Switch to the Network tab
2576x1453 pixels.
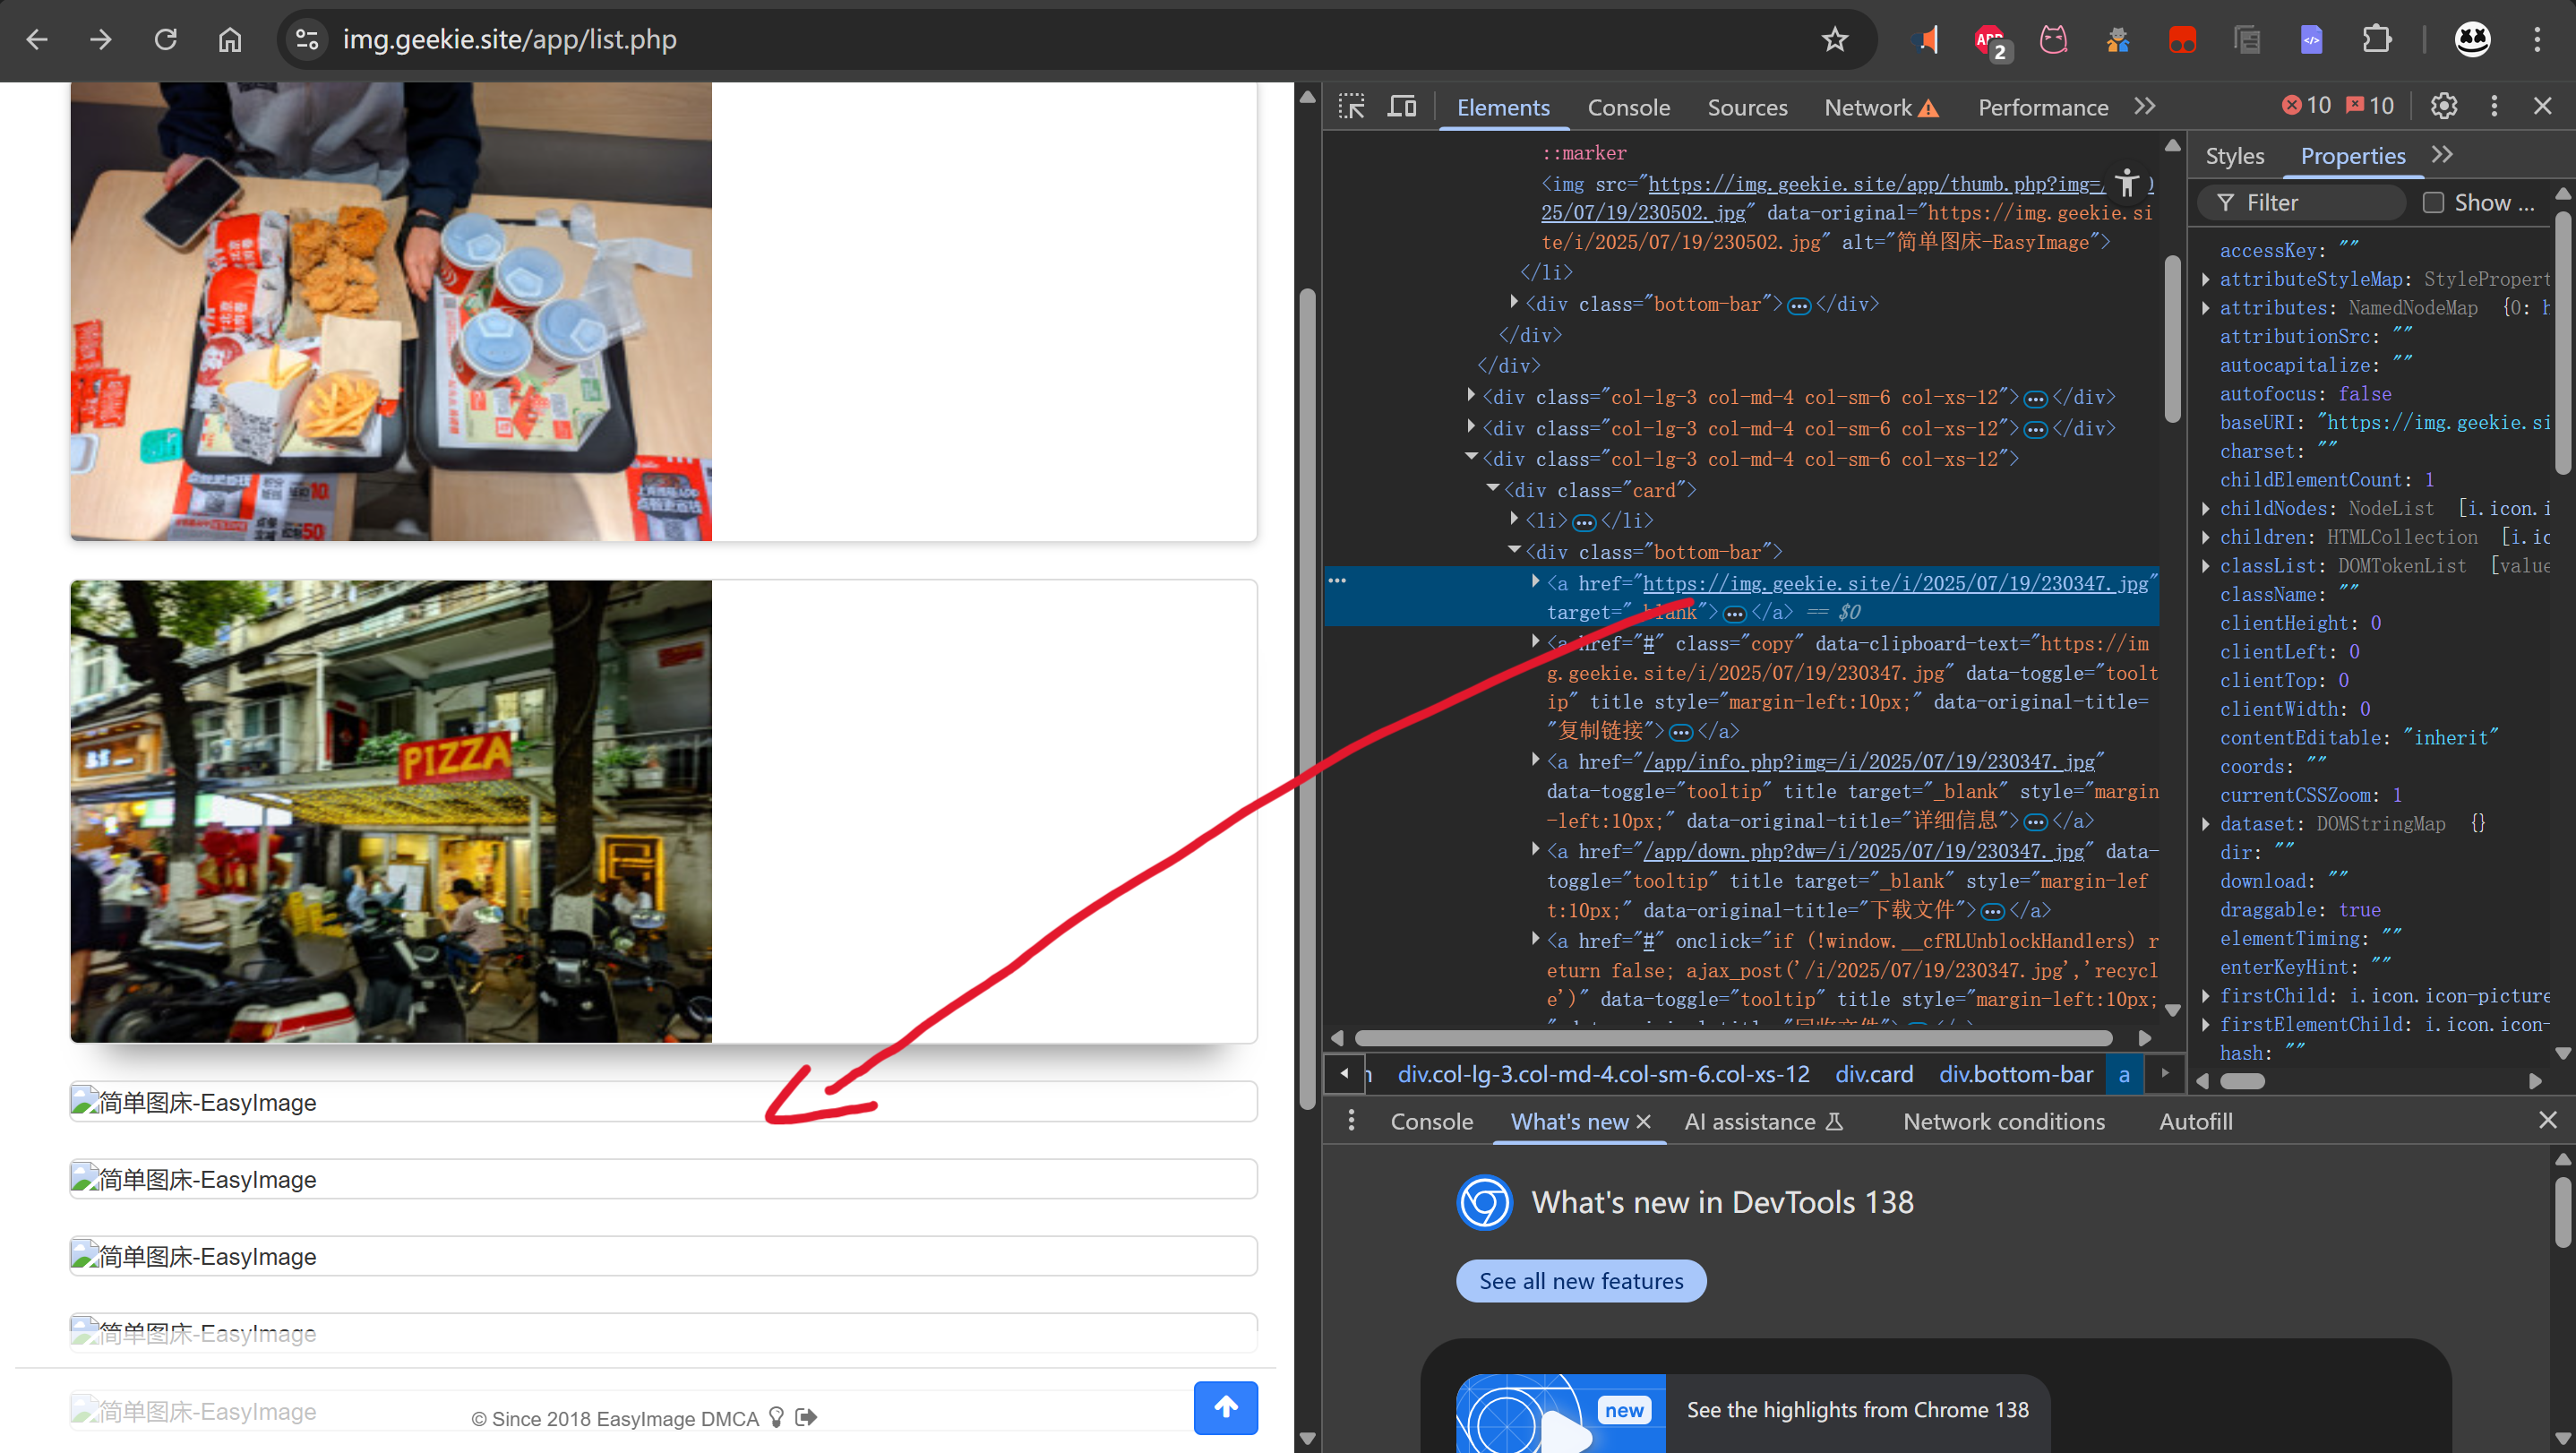(x=1867, y=107)
